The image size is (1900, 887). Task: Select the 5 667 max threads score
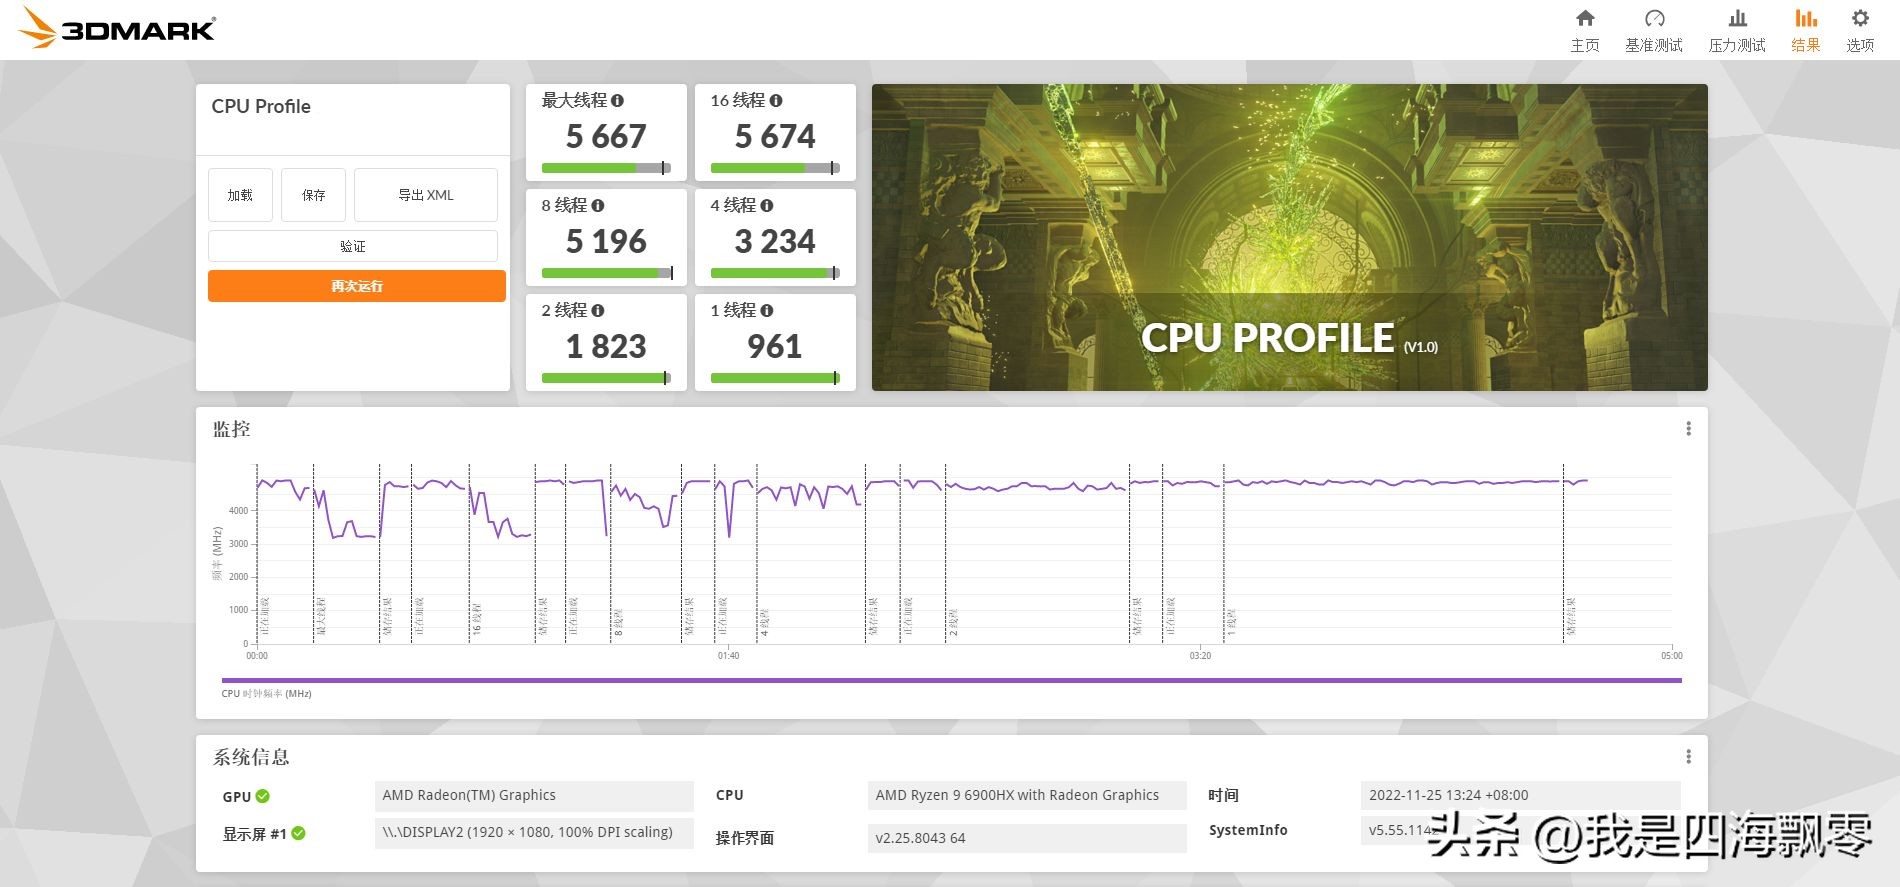coord(606,136)
